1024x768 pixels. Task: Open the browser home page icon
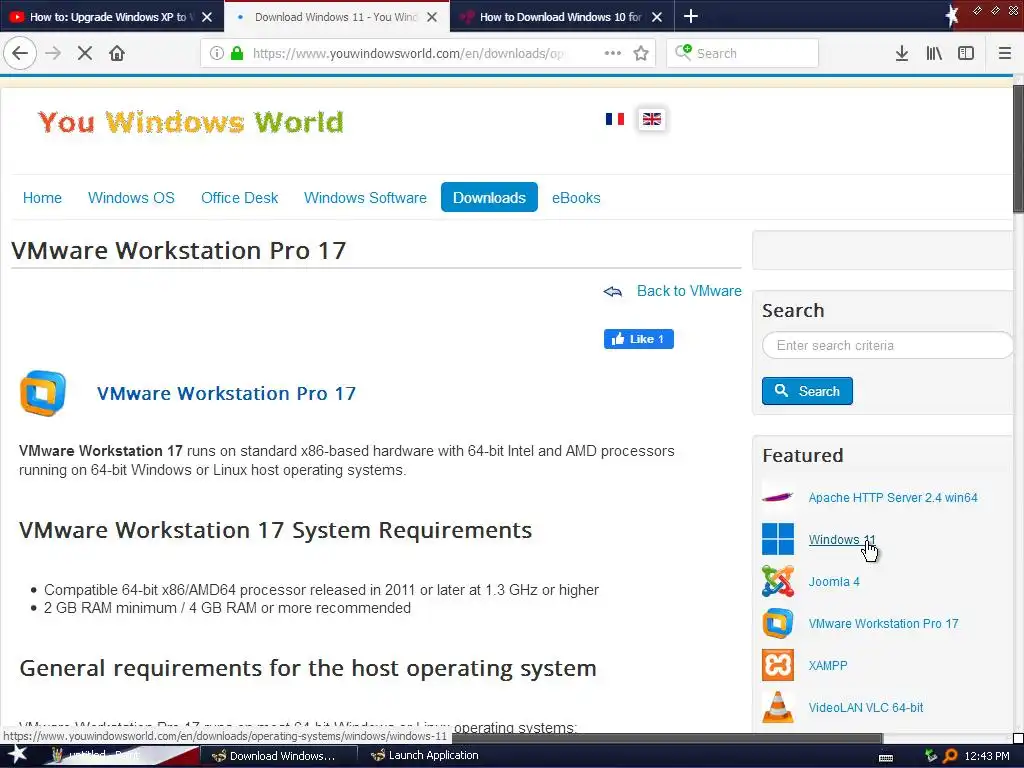click(x=117, y=54)
